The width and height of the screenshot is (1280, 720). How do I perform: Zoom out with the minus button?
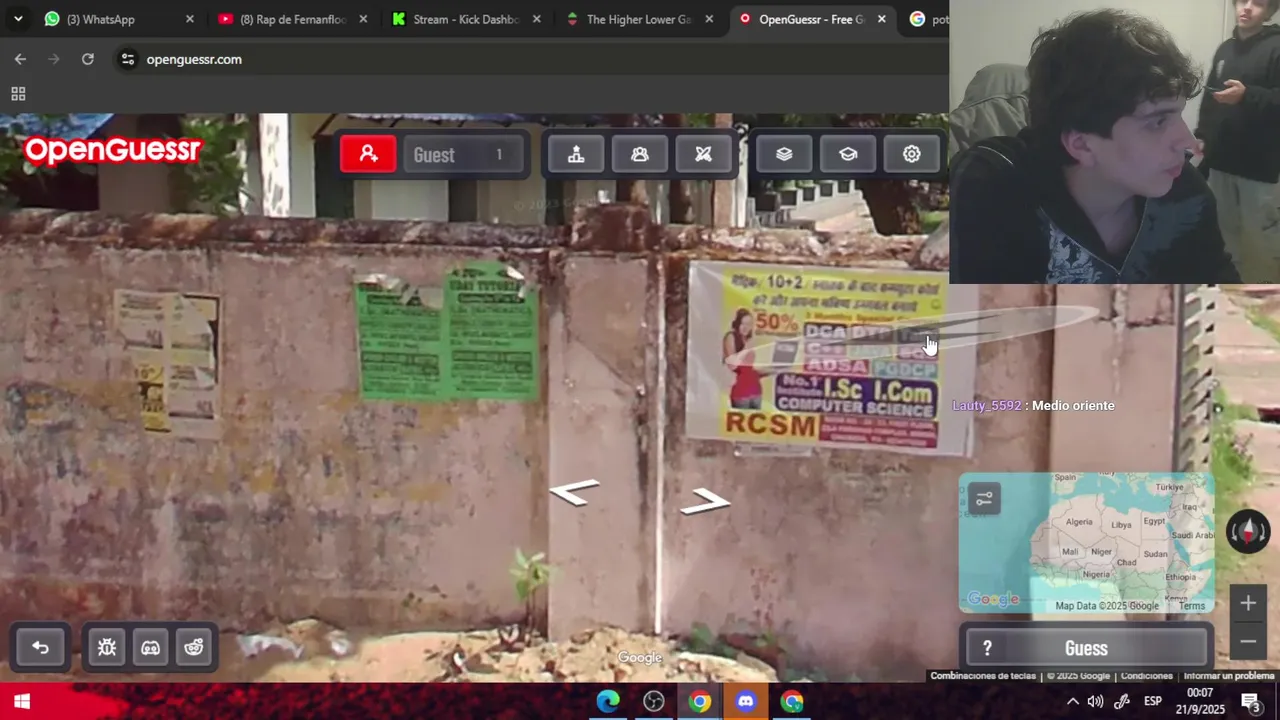pos(1248,641)
